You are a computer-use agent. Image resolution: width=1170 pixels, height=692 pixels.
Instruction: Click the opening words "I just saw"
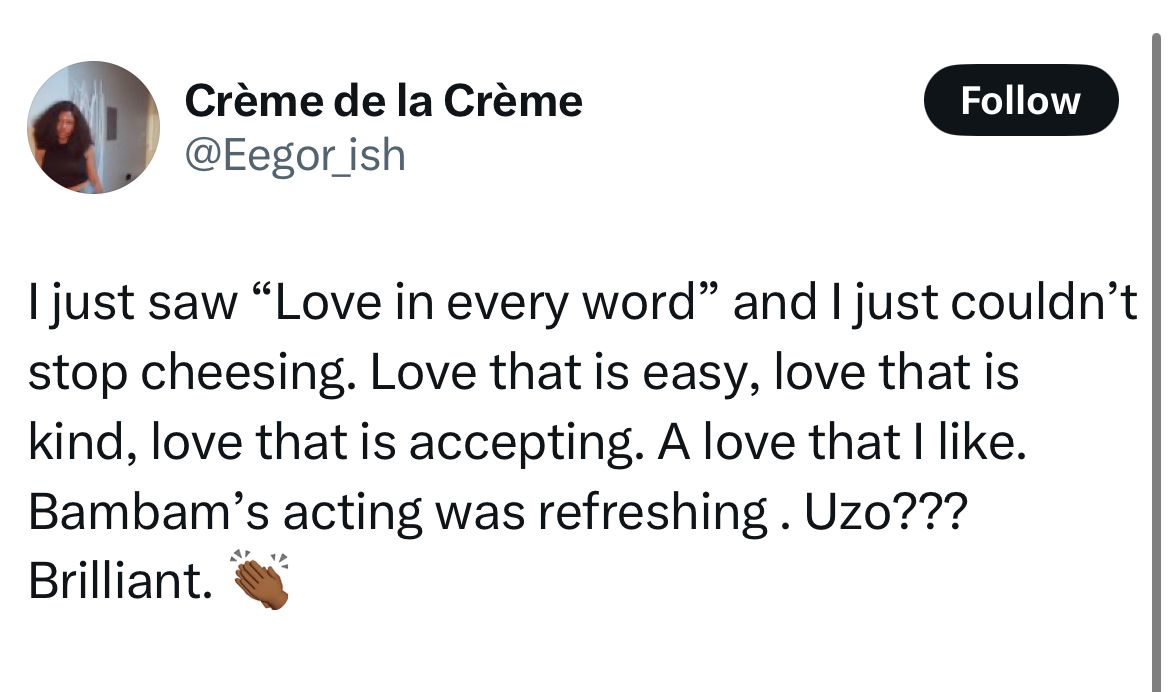point(133,303)
